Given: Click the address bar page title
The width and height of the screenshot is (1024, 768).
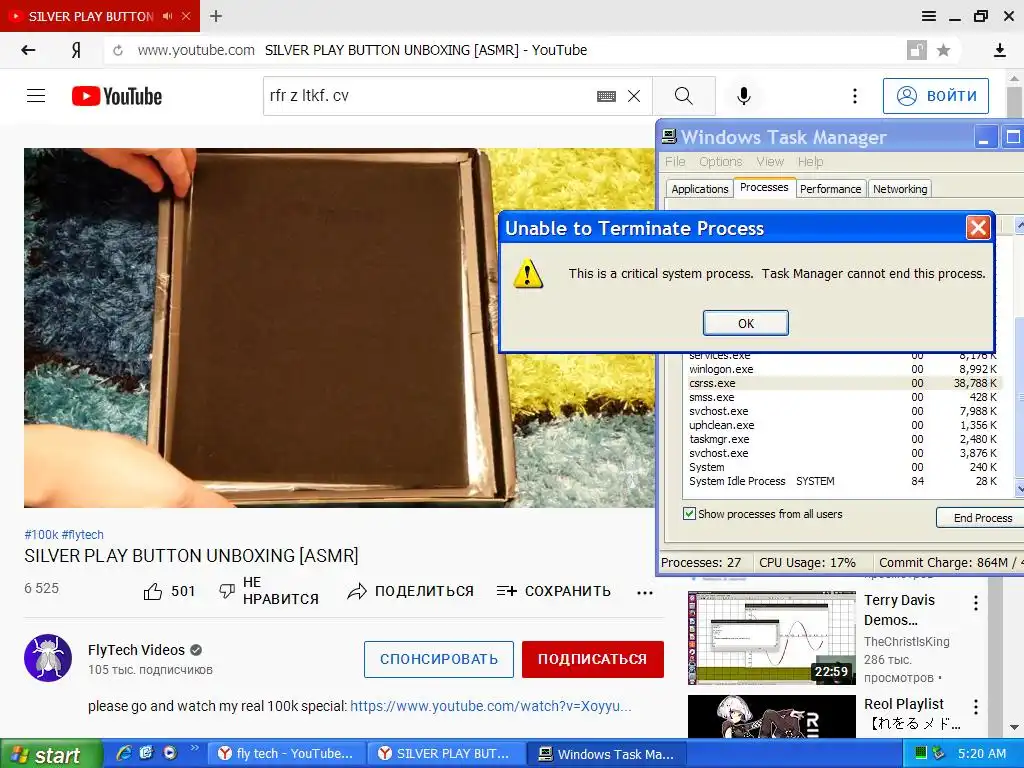Looking at the screenshot, I should click(x=426, y=50).
